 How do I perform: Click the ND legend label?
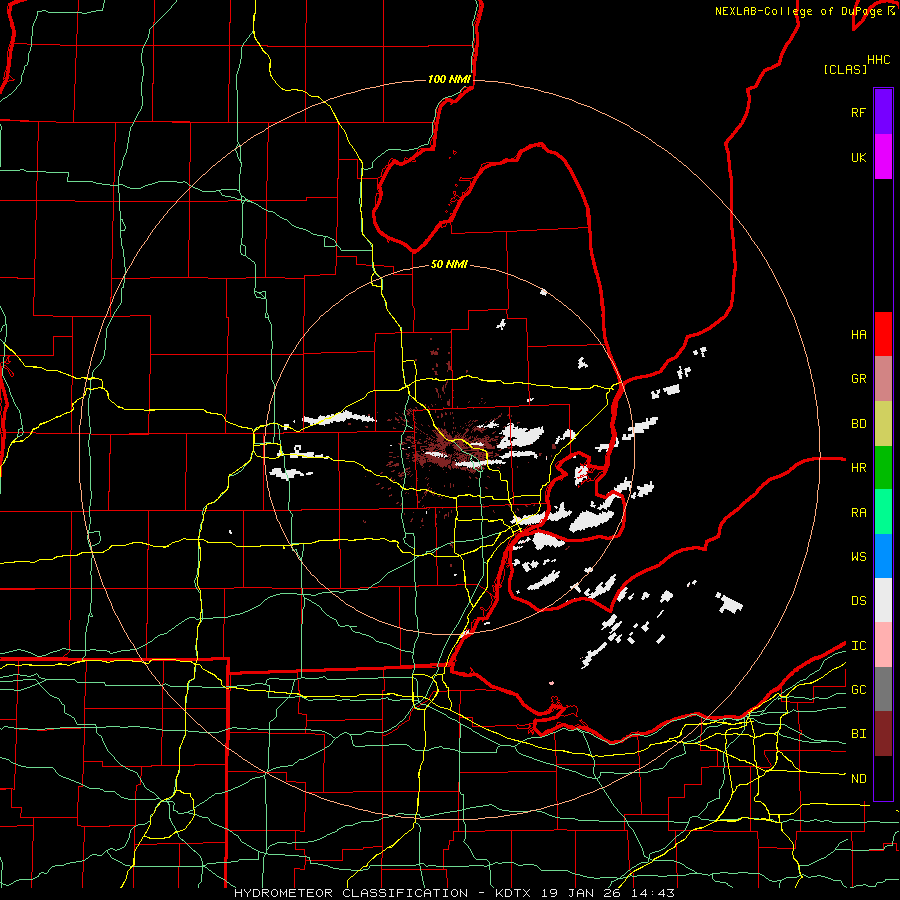point(859,779)
